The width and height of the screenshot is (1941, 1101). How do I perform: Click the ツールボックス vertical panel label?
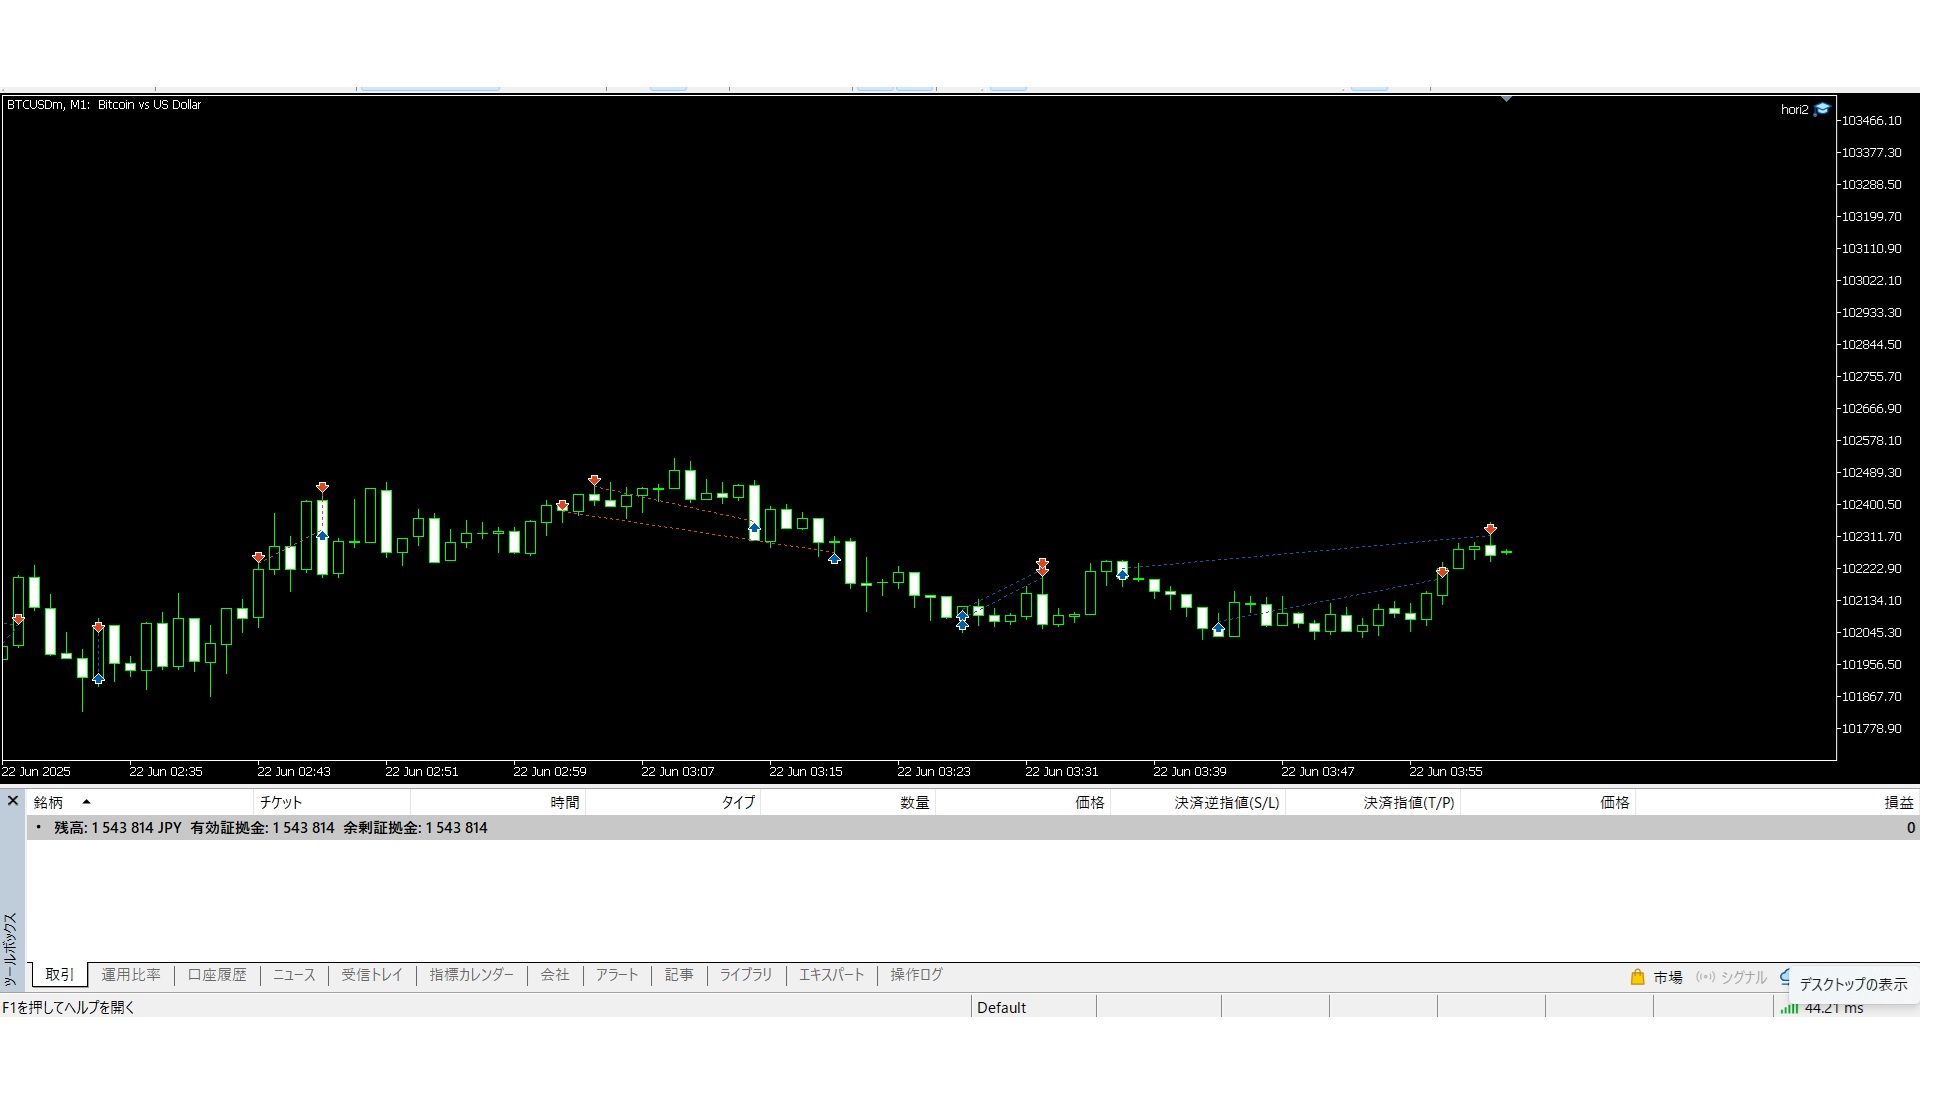click(11, 948)
